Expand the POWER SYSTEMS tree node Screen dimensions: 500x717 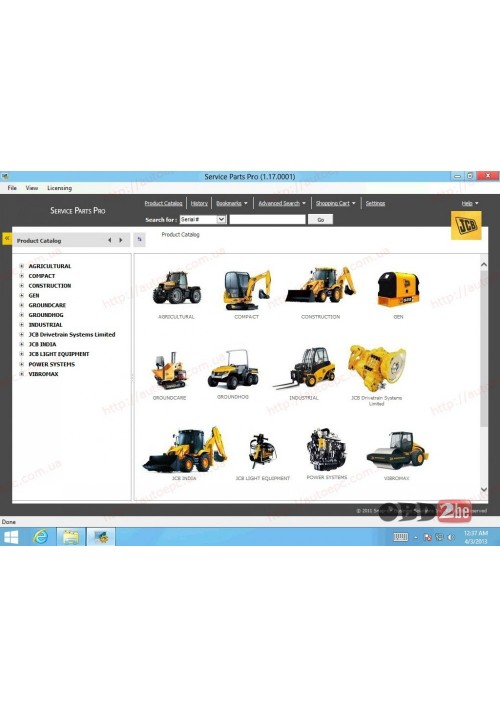click(x=21, y=364)
